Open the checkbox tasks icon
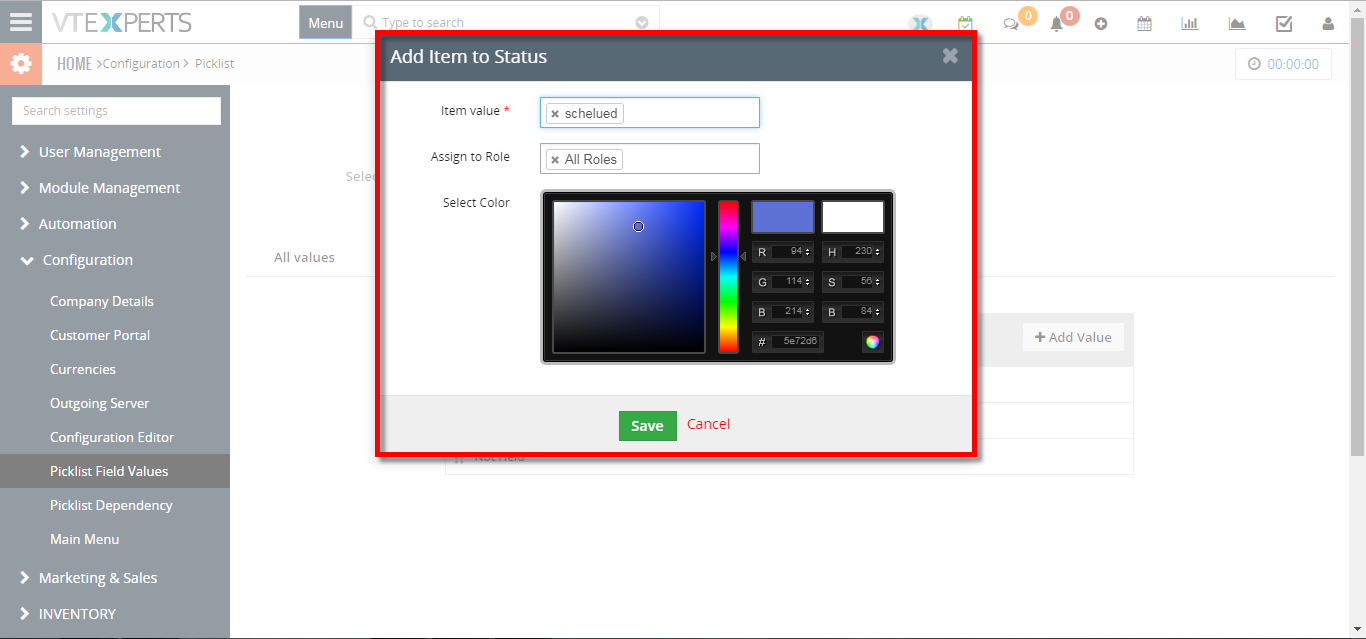Image resolution: width=1366 pixels, height=639 pixels. [1284, 24]
